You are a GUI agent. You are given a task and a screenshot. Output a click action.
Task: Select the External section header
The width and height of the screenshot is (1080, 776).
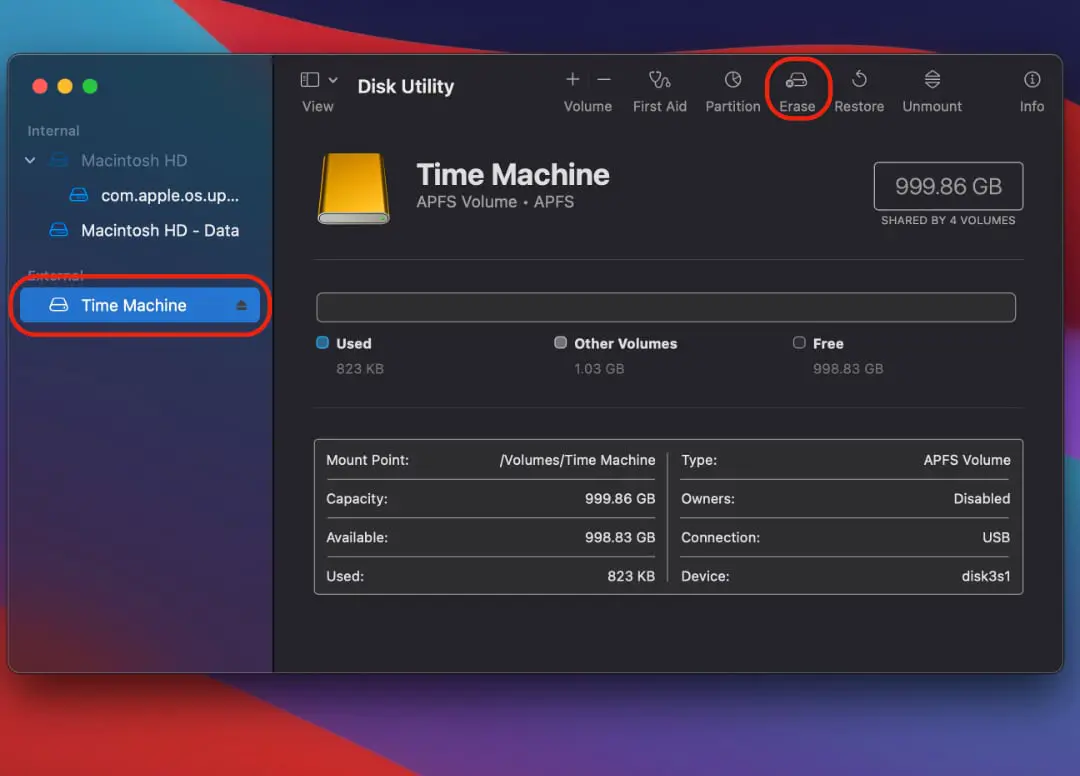pyautogui.click(x=55, y=275)
